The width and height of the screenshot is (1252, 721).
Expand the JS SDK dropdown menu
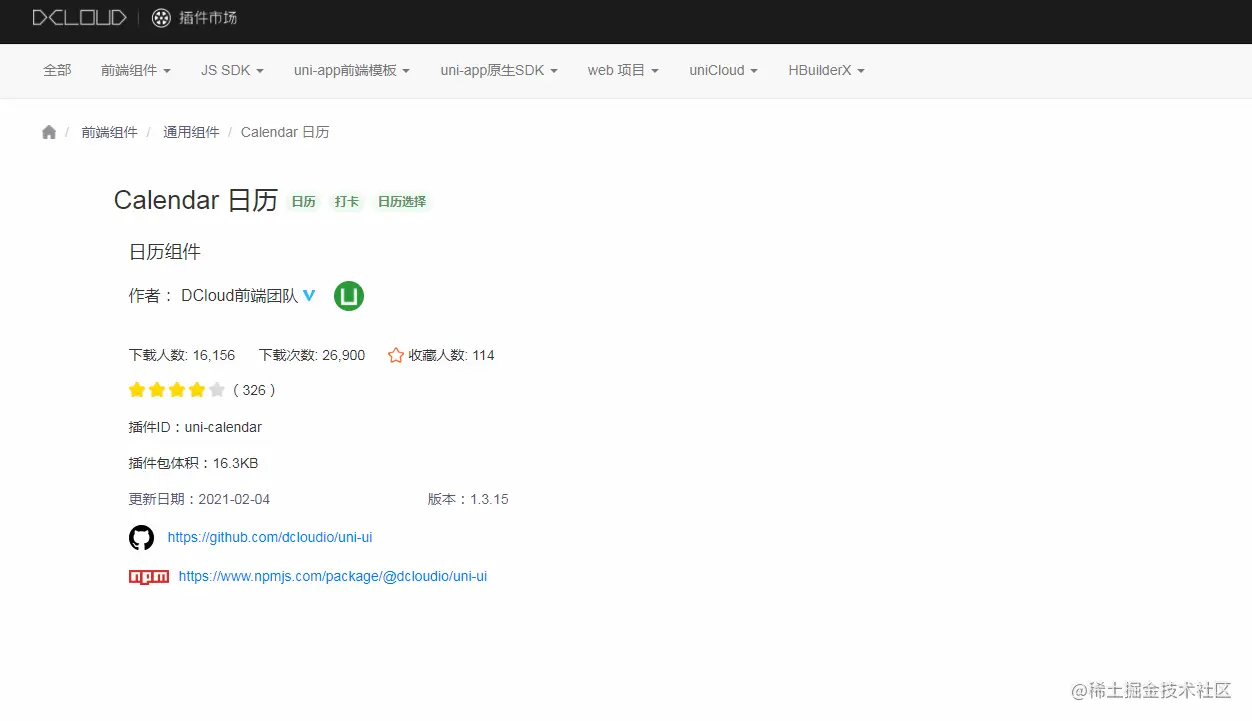coord(232,70)
